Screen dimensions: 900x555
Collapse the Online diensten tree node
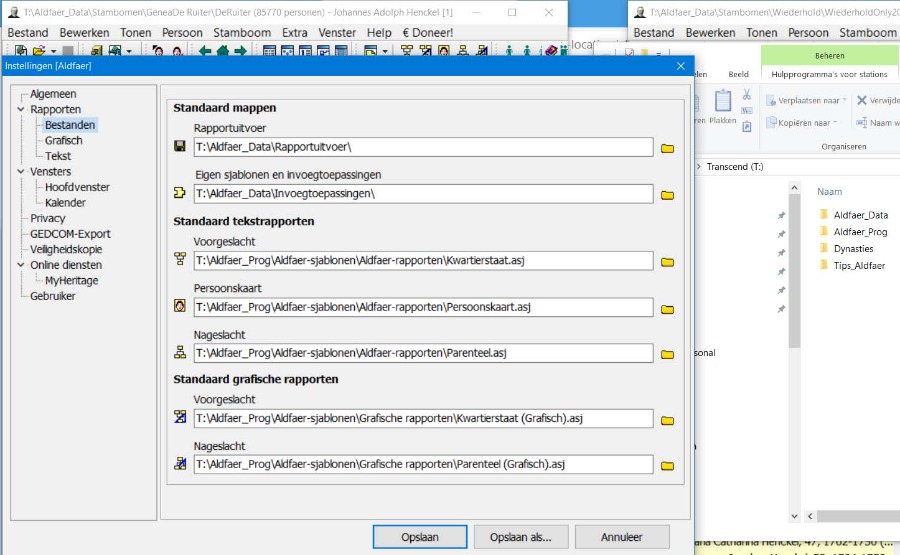pos(22,265)
